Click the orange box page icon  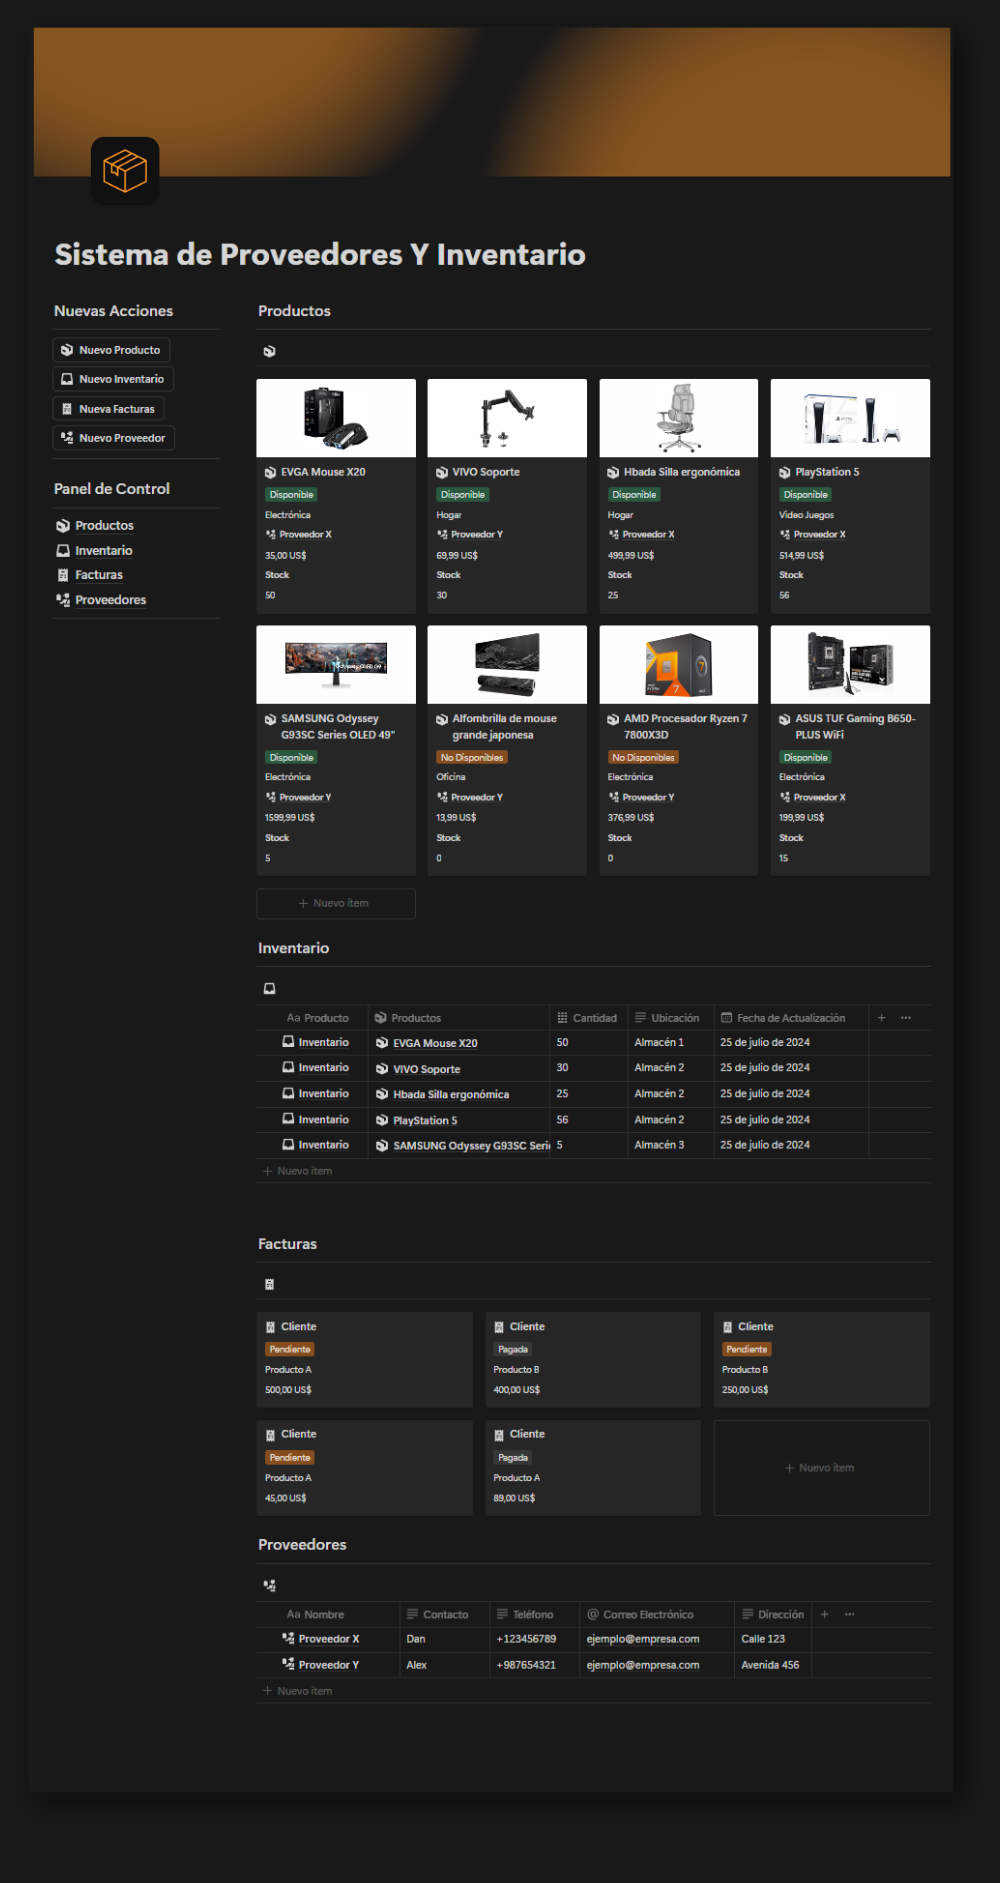point(125,171)
